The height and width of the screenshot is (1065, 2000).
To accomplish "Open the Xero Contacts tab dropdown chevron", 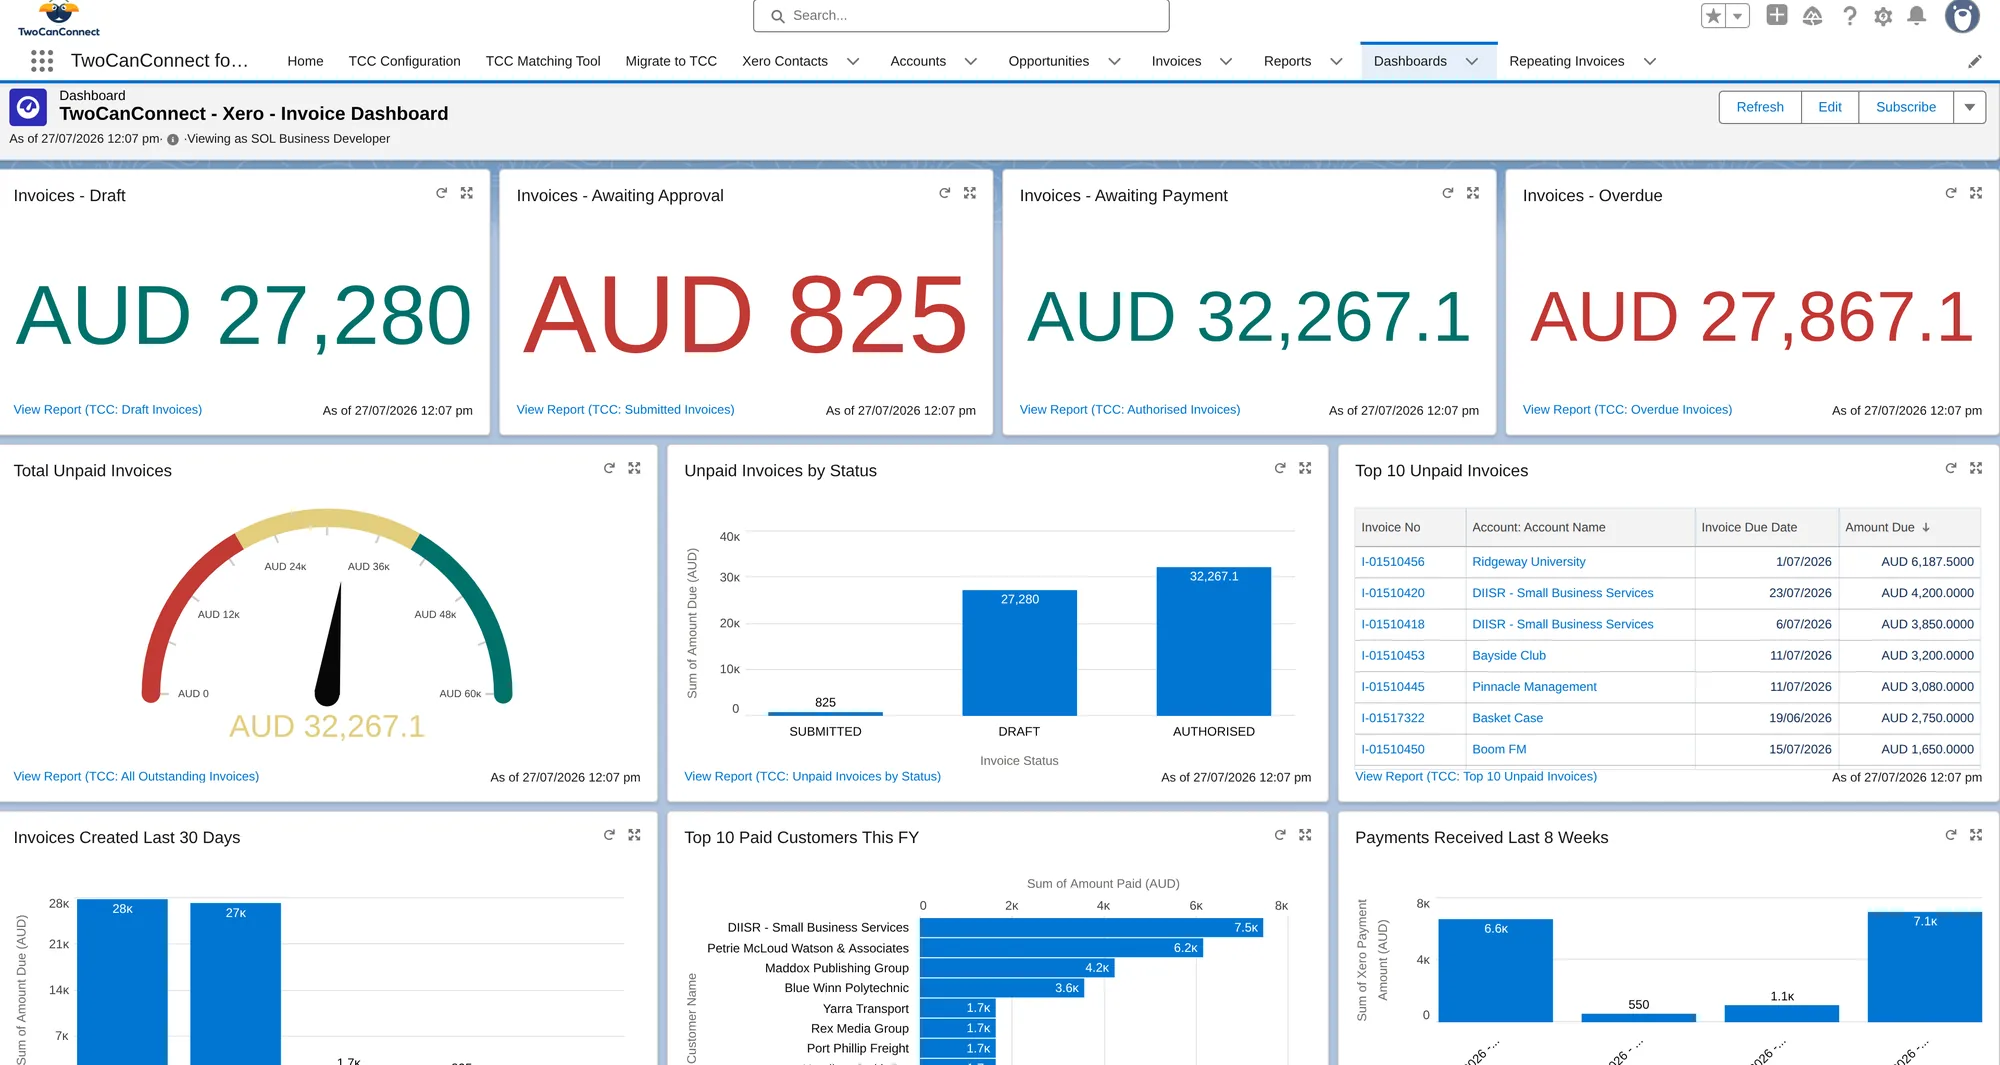I will tap(853, 61).
